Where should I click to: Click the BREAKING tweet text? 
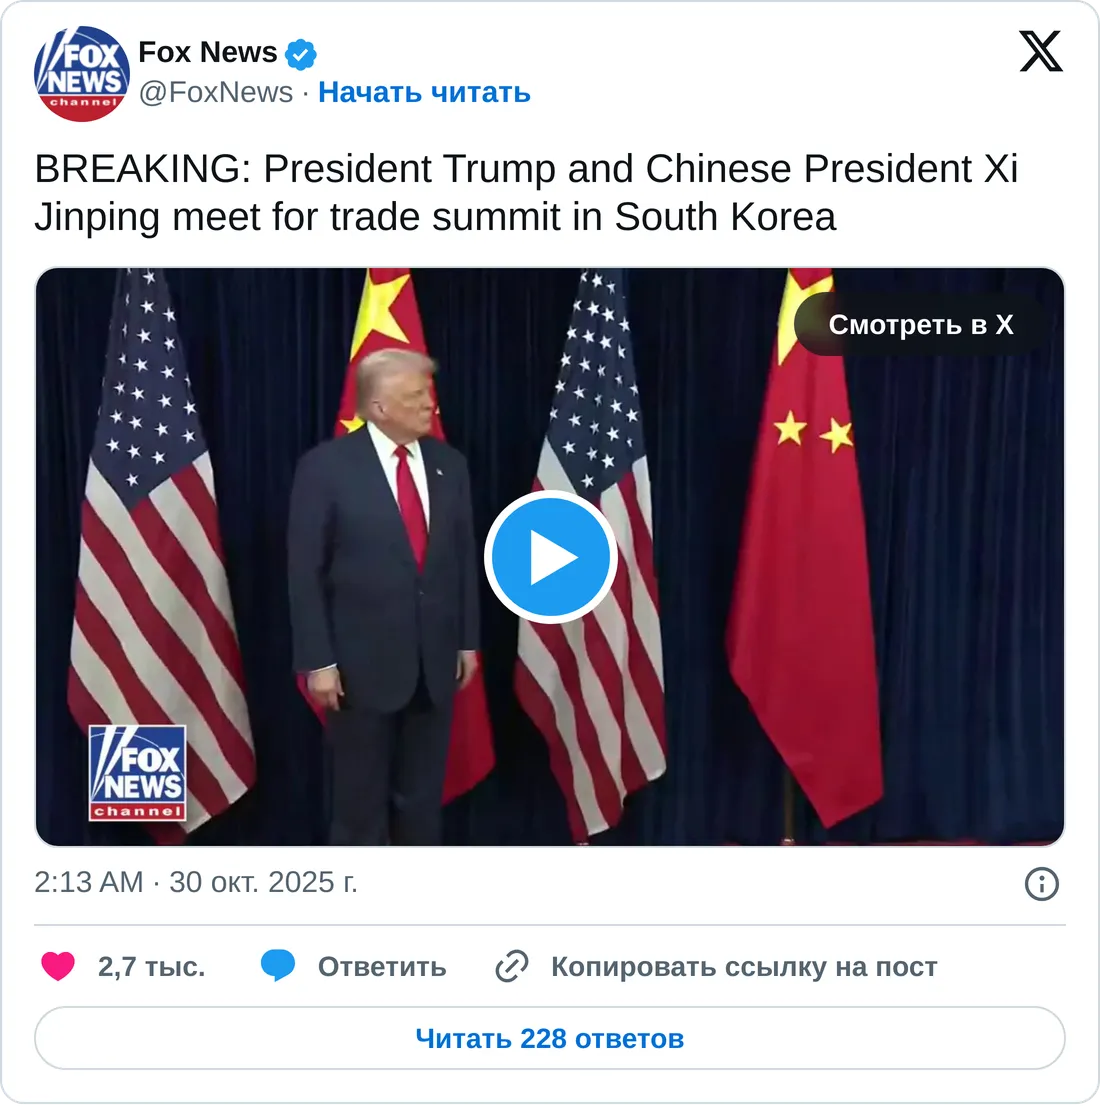coord(526,192)
